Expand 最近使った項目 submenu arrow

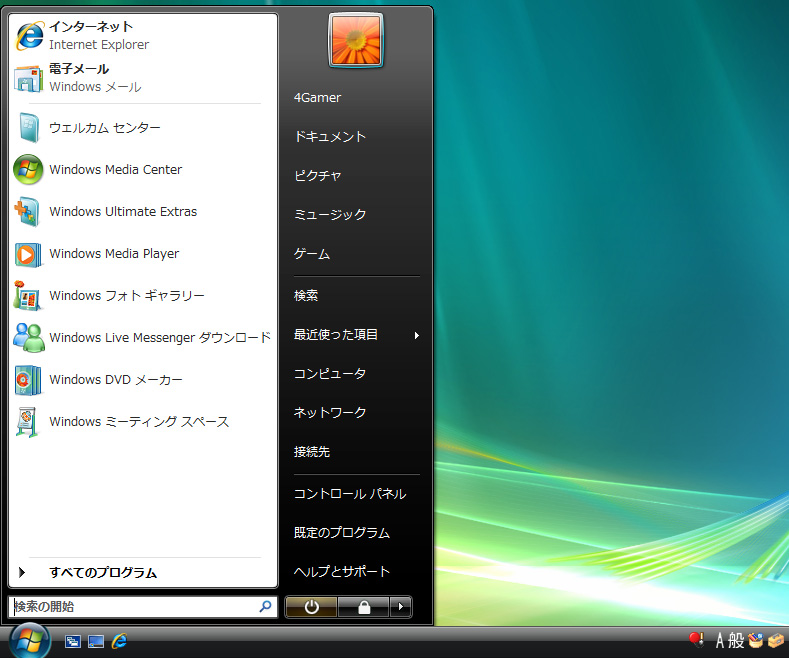(x=417, y=335)
